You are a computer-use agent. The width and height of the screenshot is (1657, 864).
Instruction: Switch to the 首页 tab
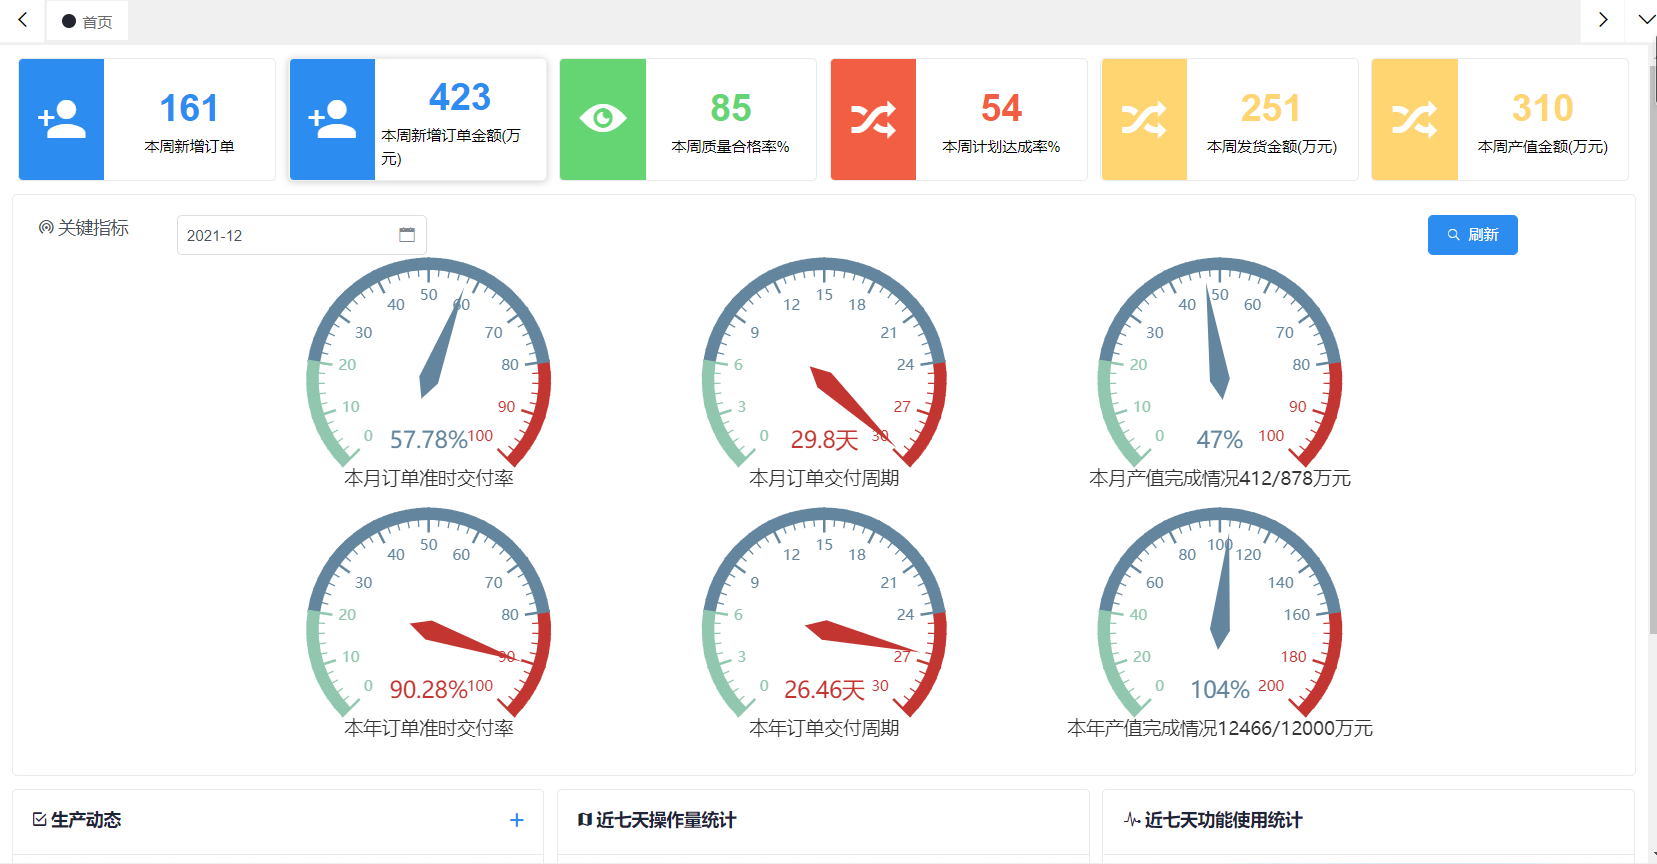click(87, 21)
